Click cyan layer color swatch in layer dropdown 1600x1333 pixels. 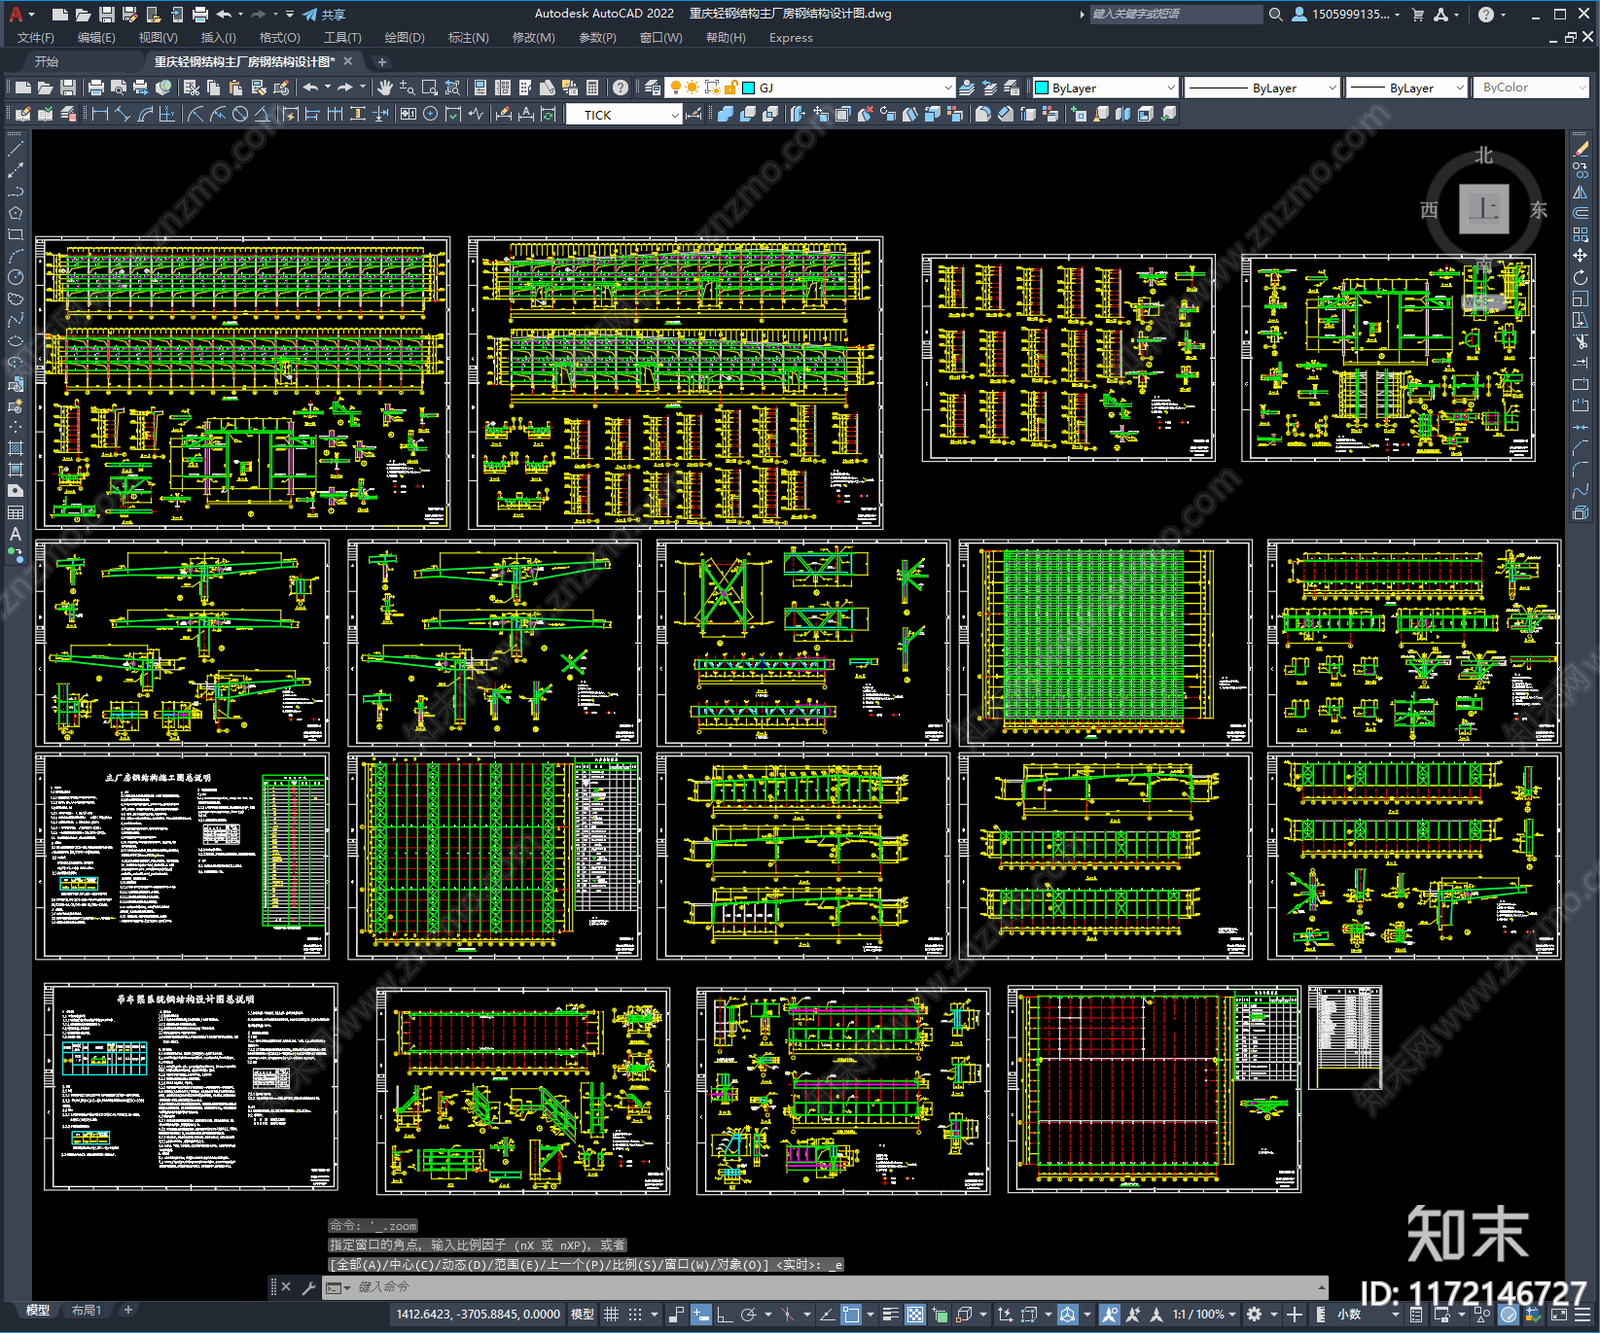click(748, 88)
